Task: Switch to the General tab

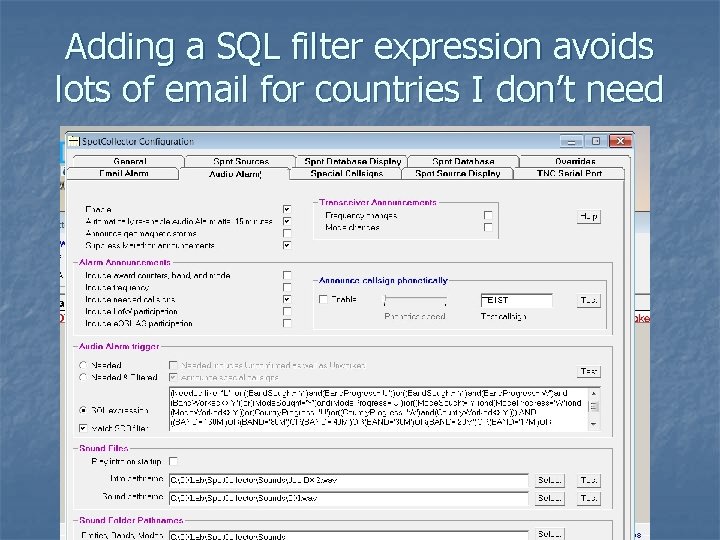Action: point(129,161)
